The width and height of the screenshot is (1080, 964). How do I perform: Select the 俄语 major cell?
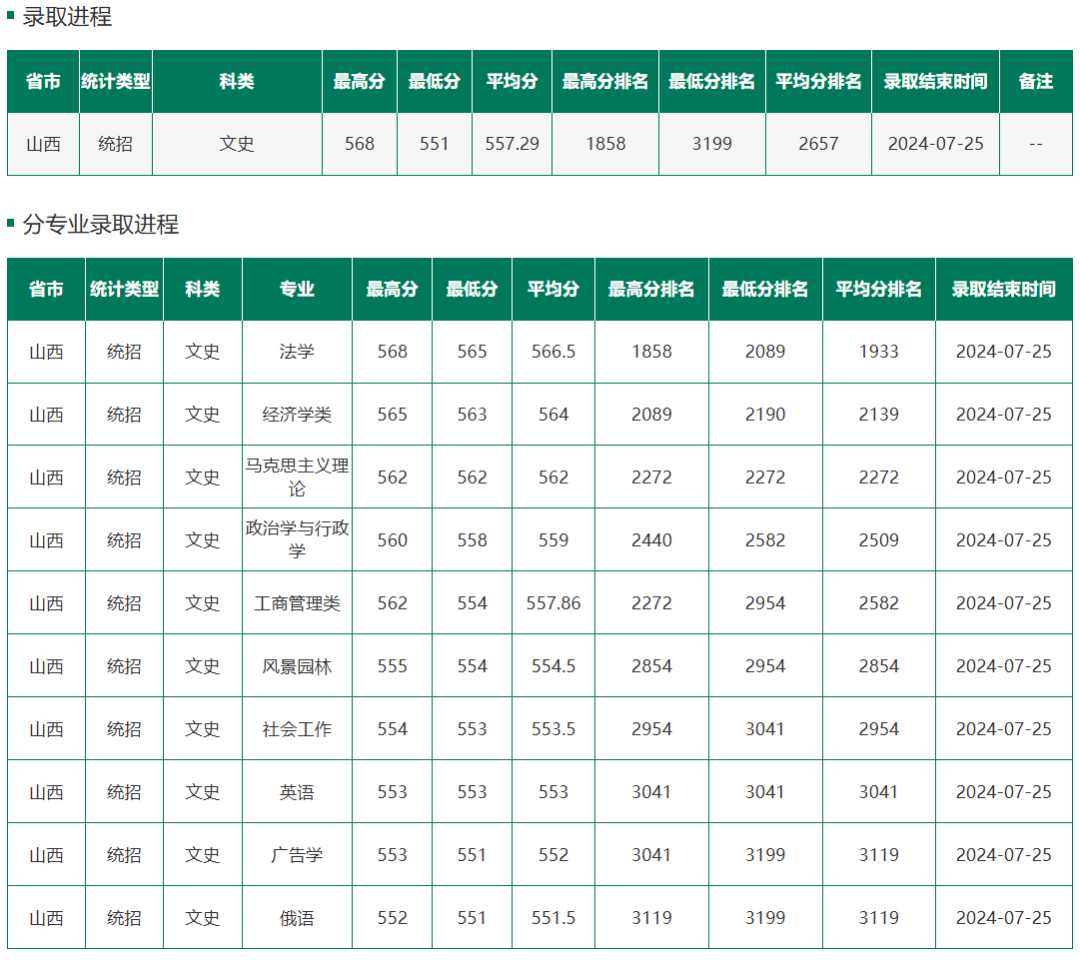click(297, 918)
